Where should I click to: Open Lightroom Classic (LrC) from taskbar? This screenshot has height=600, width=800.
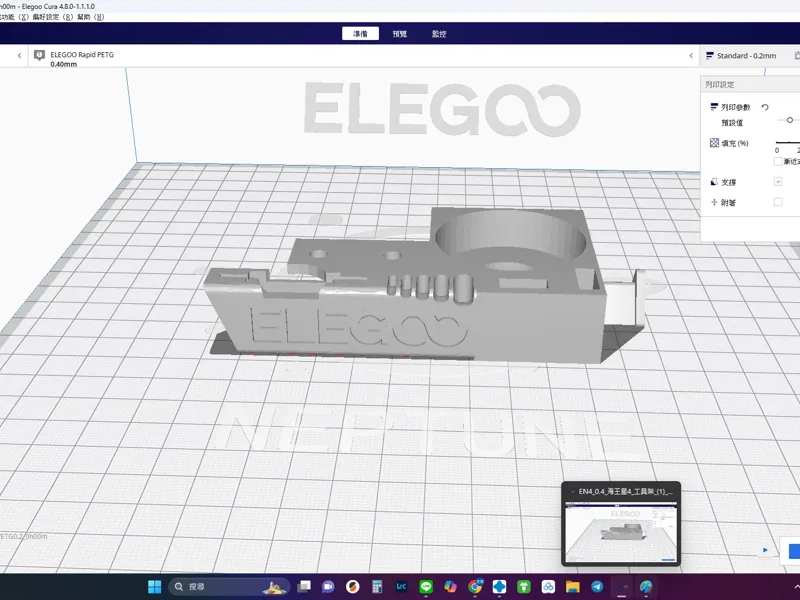(x=401, y=587)
